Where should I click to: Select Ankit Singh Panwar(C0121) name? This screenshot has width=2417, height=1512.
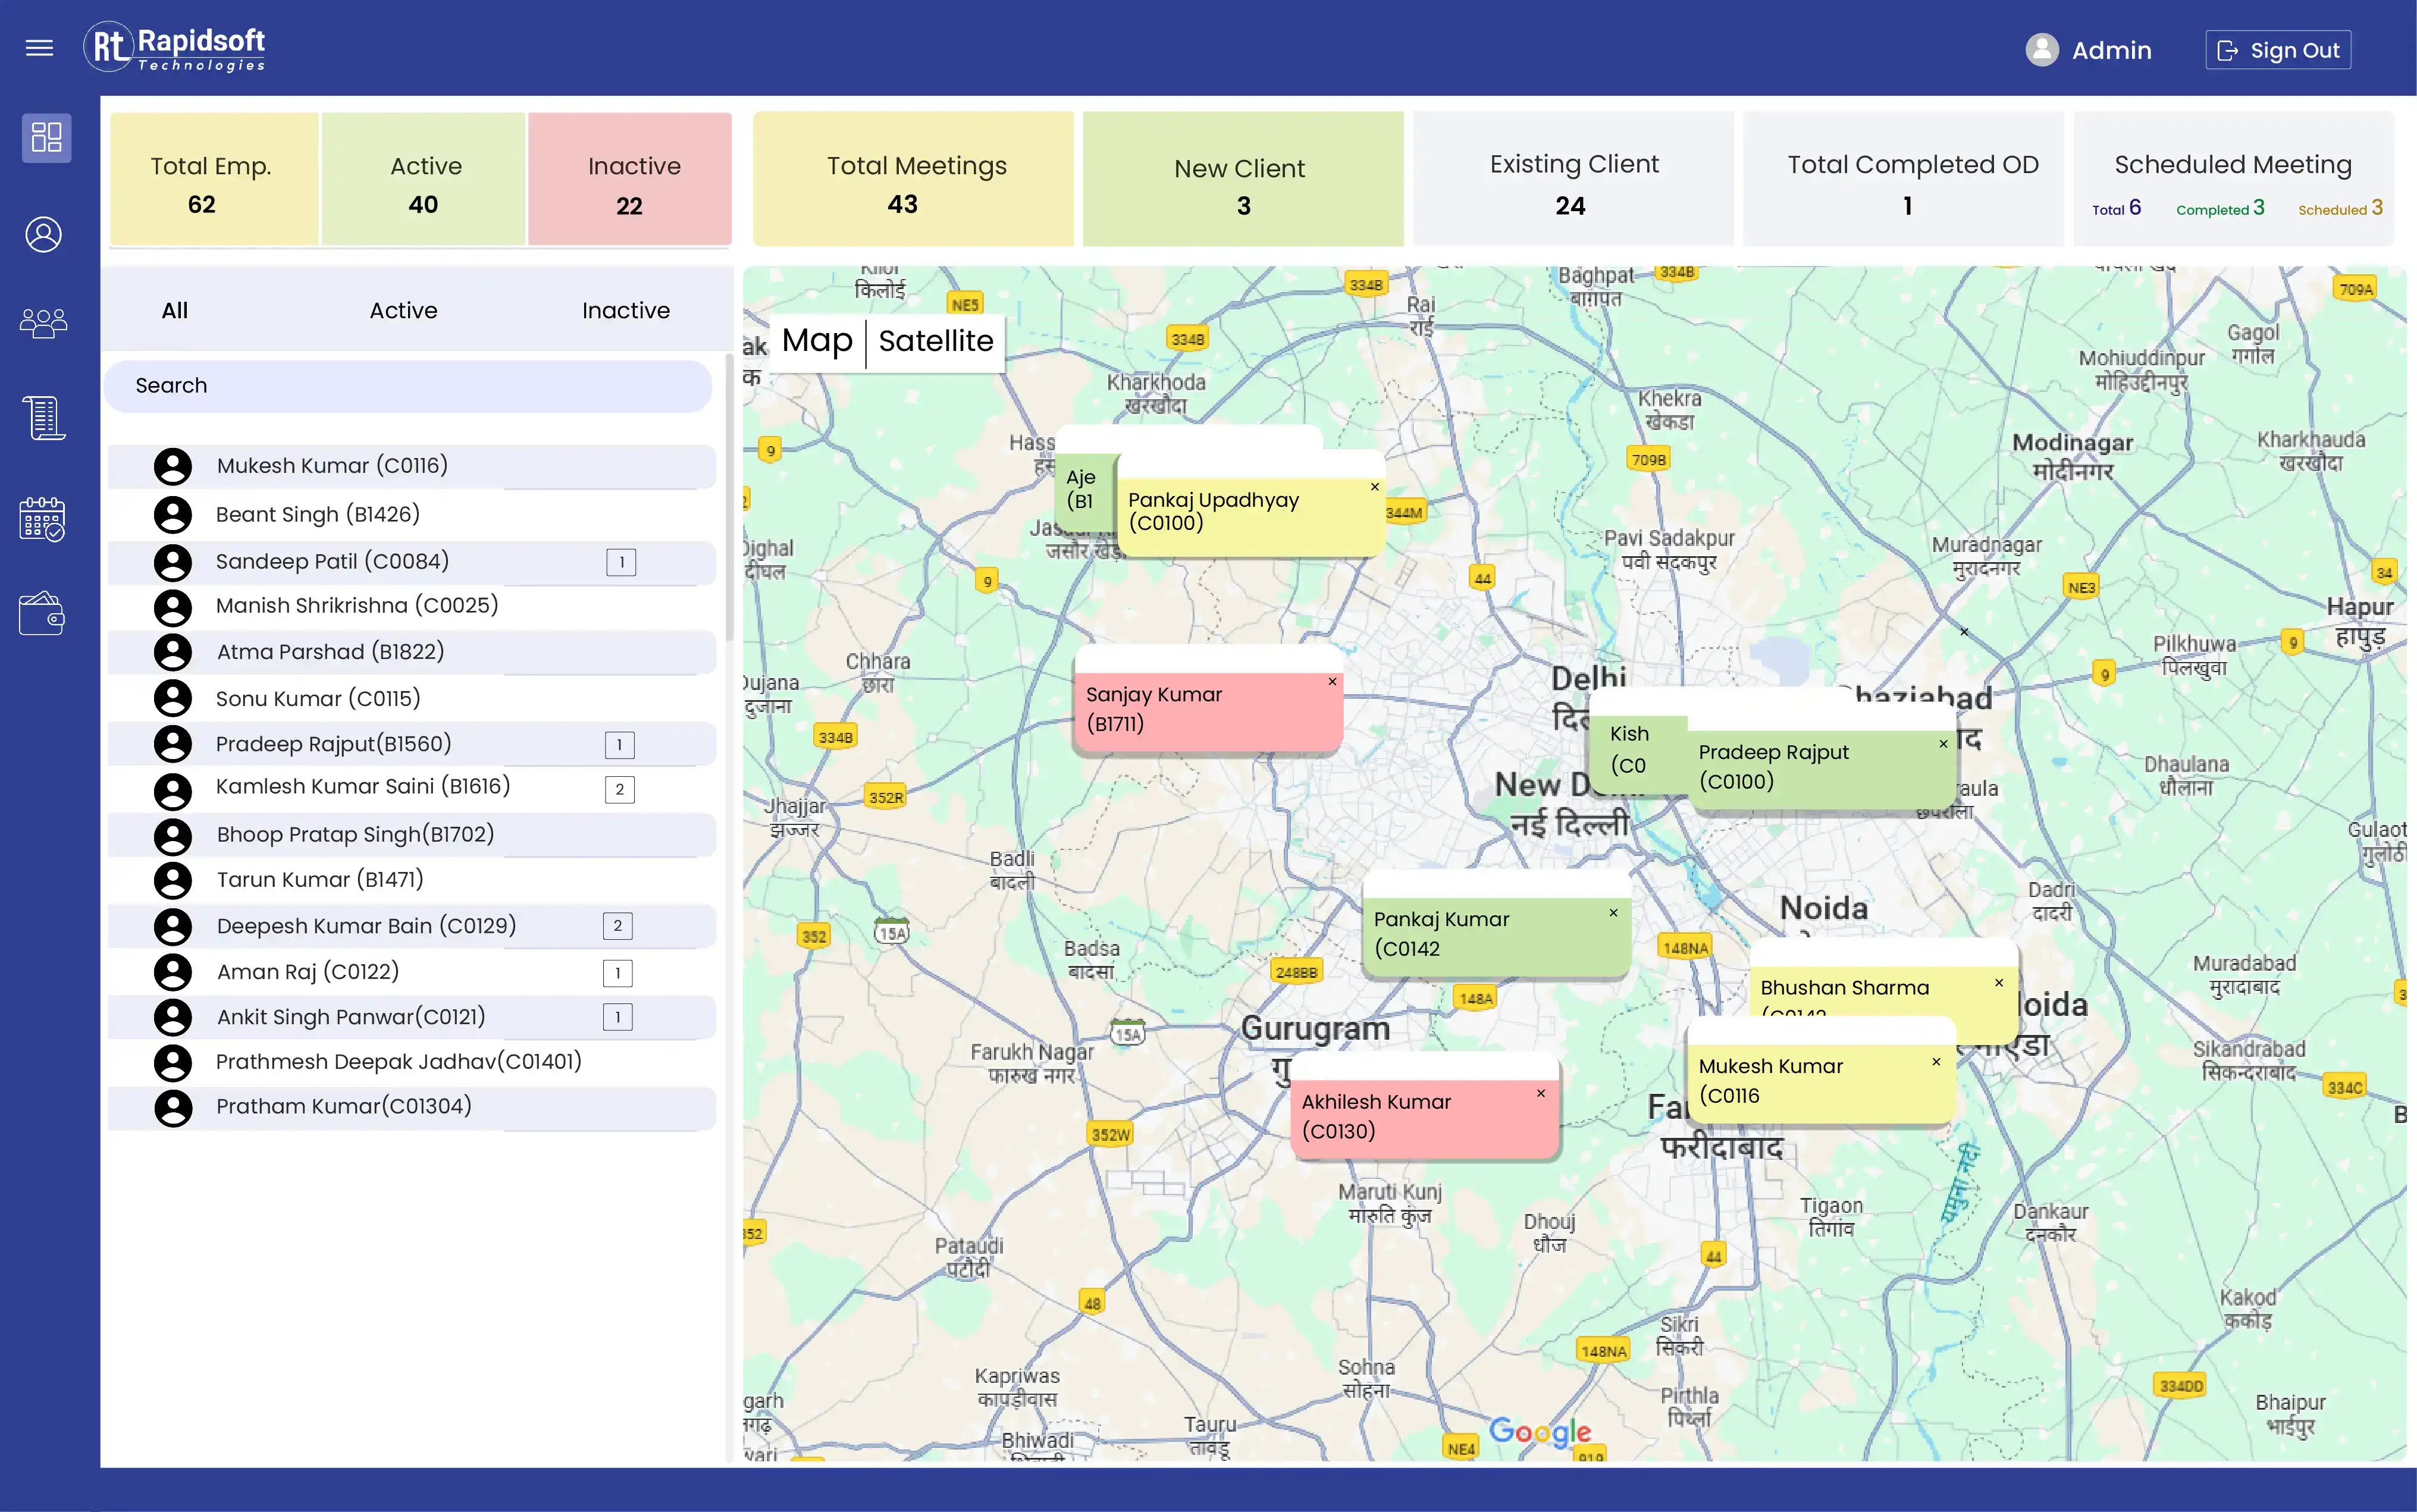coord(351,1017)
